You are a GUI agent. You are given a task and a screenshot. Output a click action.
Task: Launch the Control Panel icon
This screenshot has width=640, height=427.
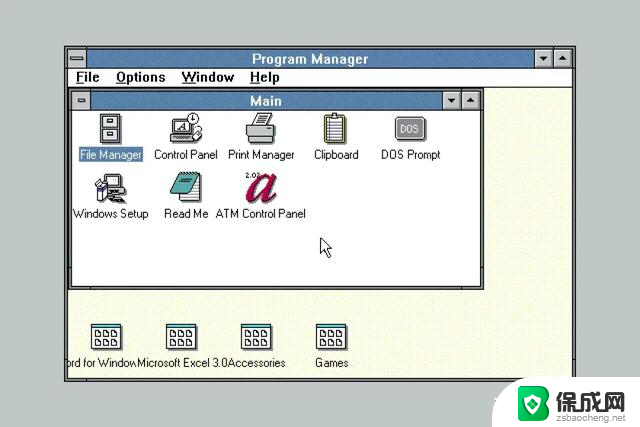click(186, 128)
